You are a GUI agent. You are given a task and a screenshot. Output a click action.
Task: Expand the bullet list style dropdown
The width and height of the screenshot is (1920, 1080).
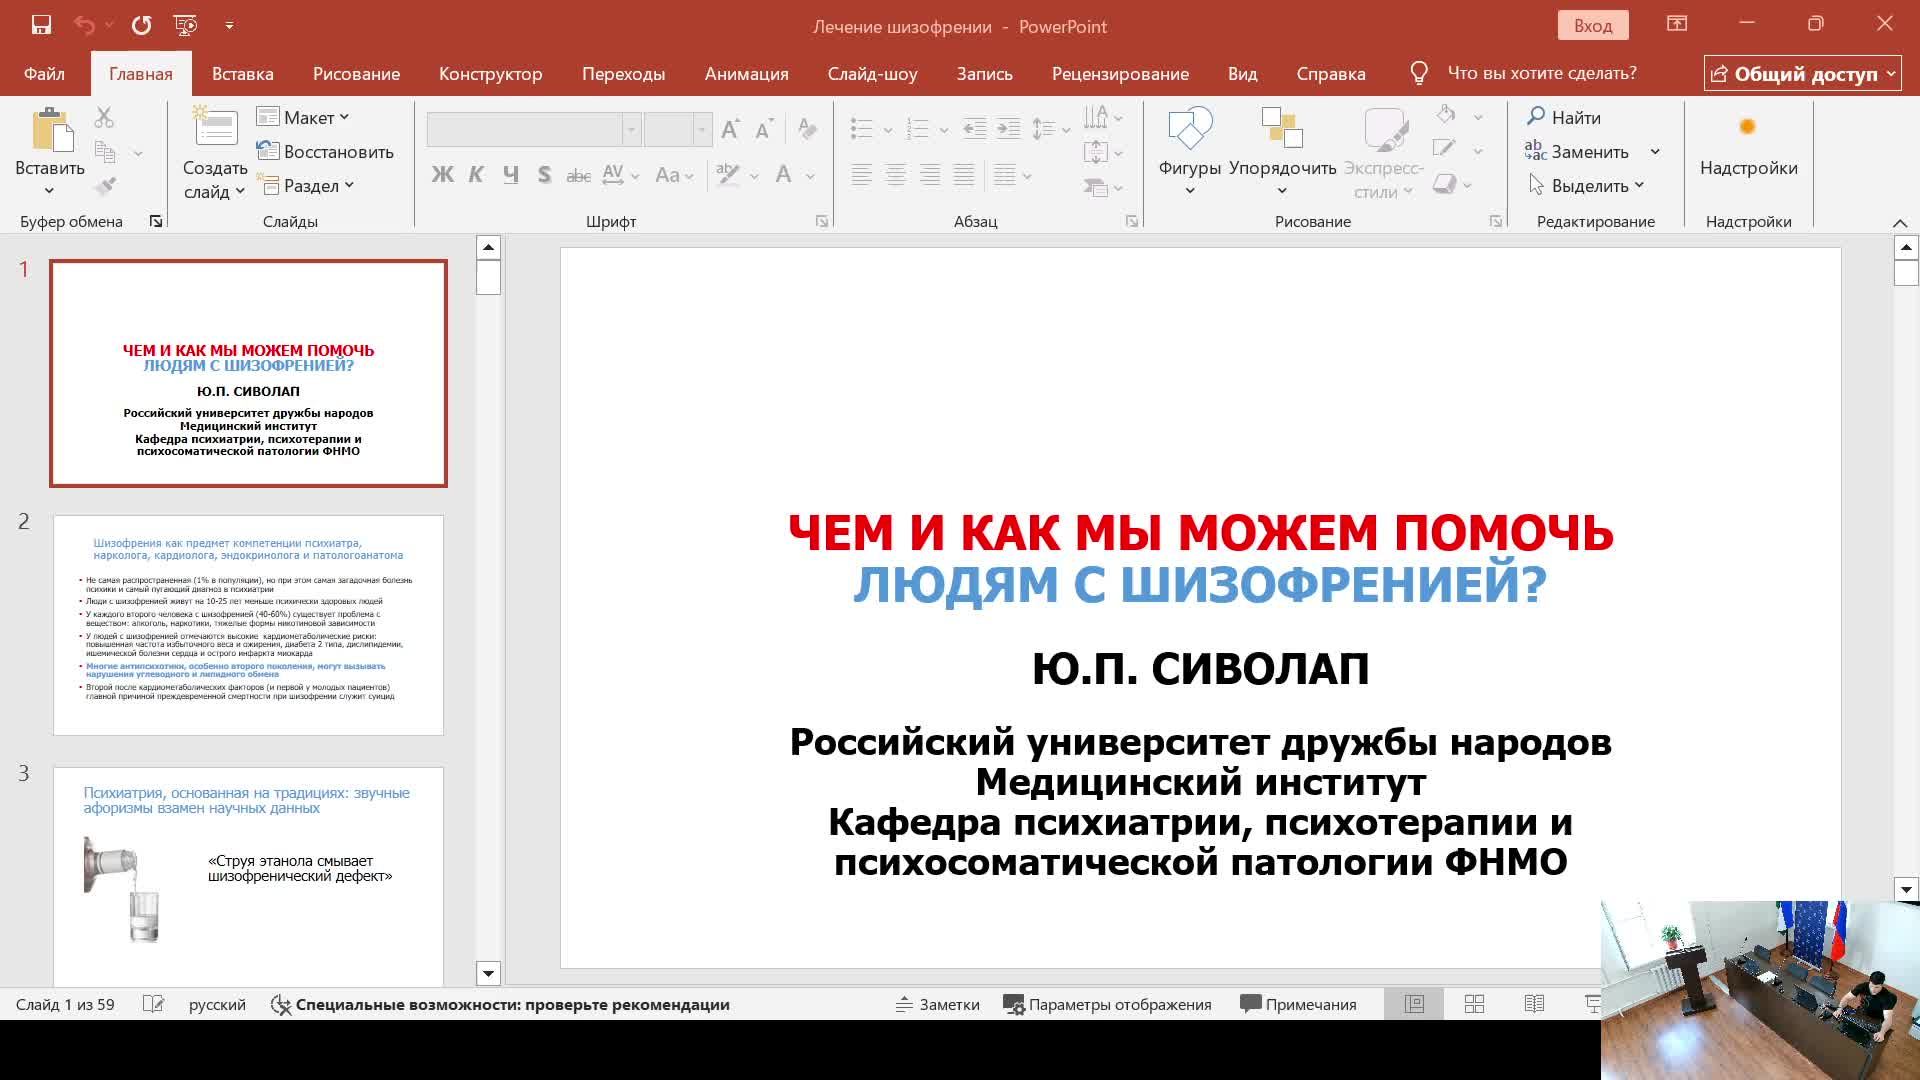[x=888, y=128]
